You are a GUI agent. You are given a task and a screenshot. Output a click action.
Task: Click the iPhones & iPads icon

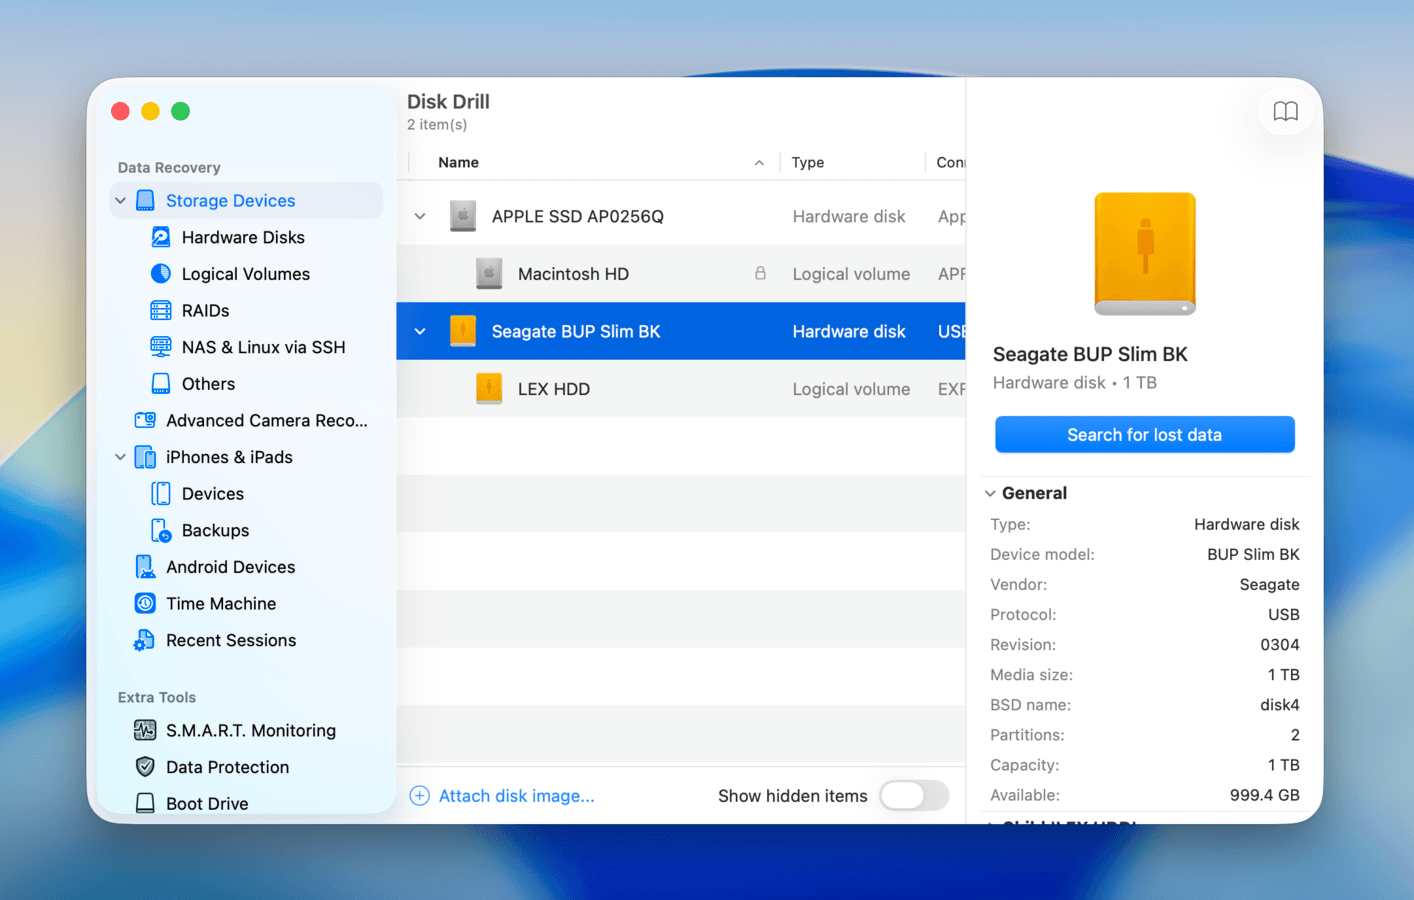[145, 457]
